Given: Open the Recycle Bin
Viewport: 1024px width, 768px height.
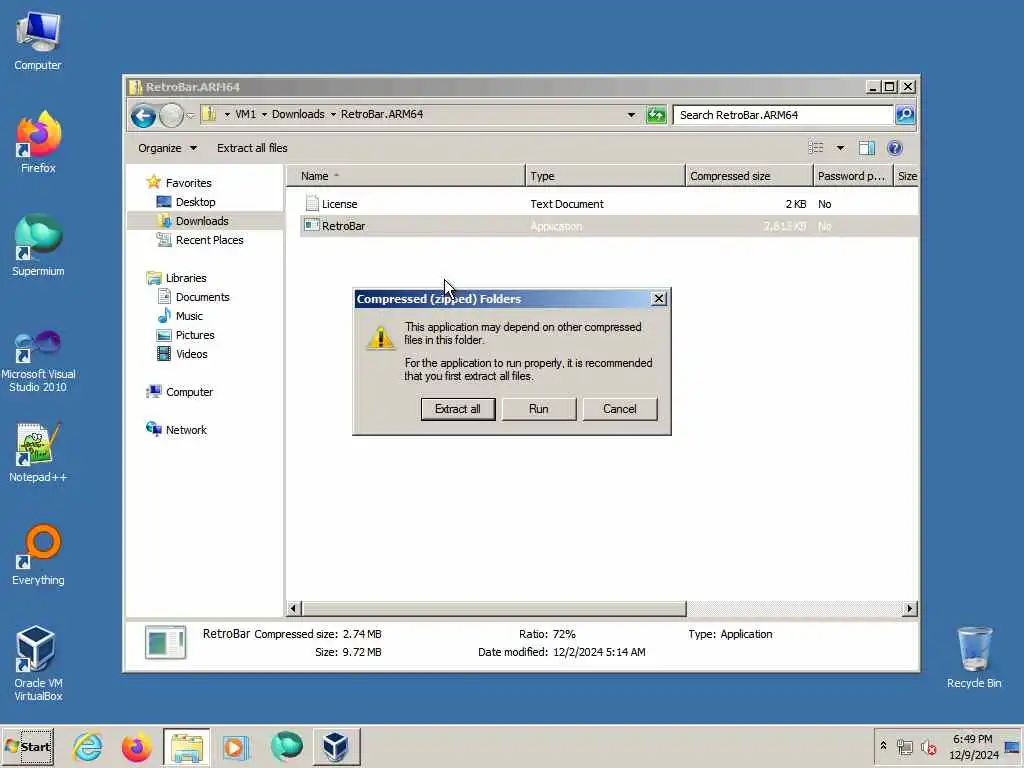Looking at the screenshot, I should pyautogui.click(x=974, y=657).
